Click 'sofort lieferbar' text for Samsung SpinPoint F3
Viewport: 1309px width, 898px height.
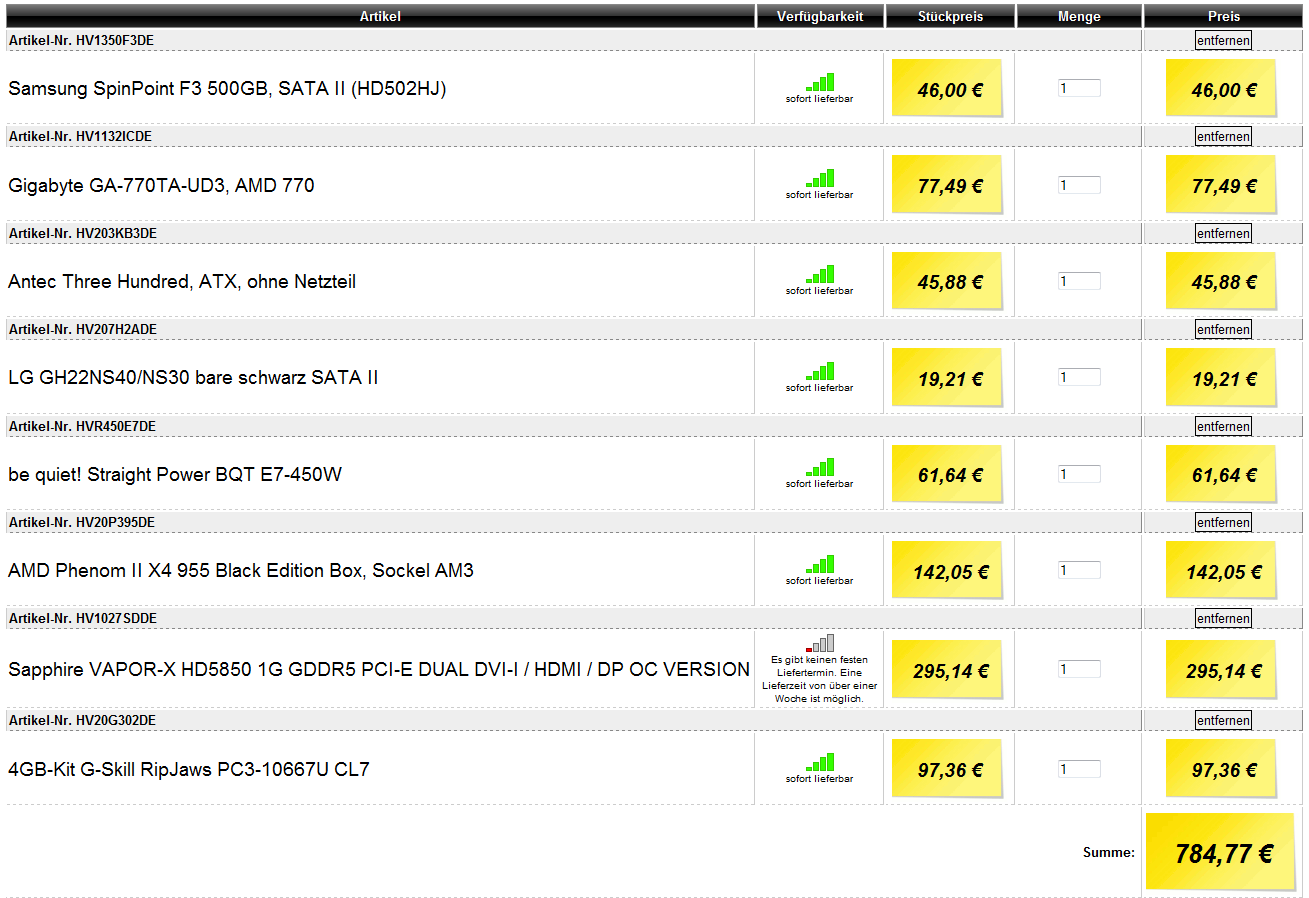click(x=819, y=99)
